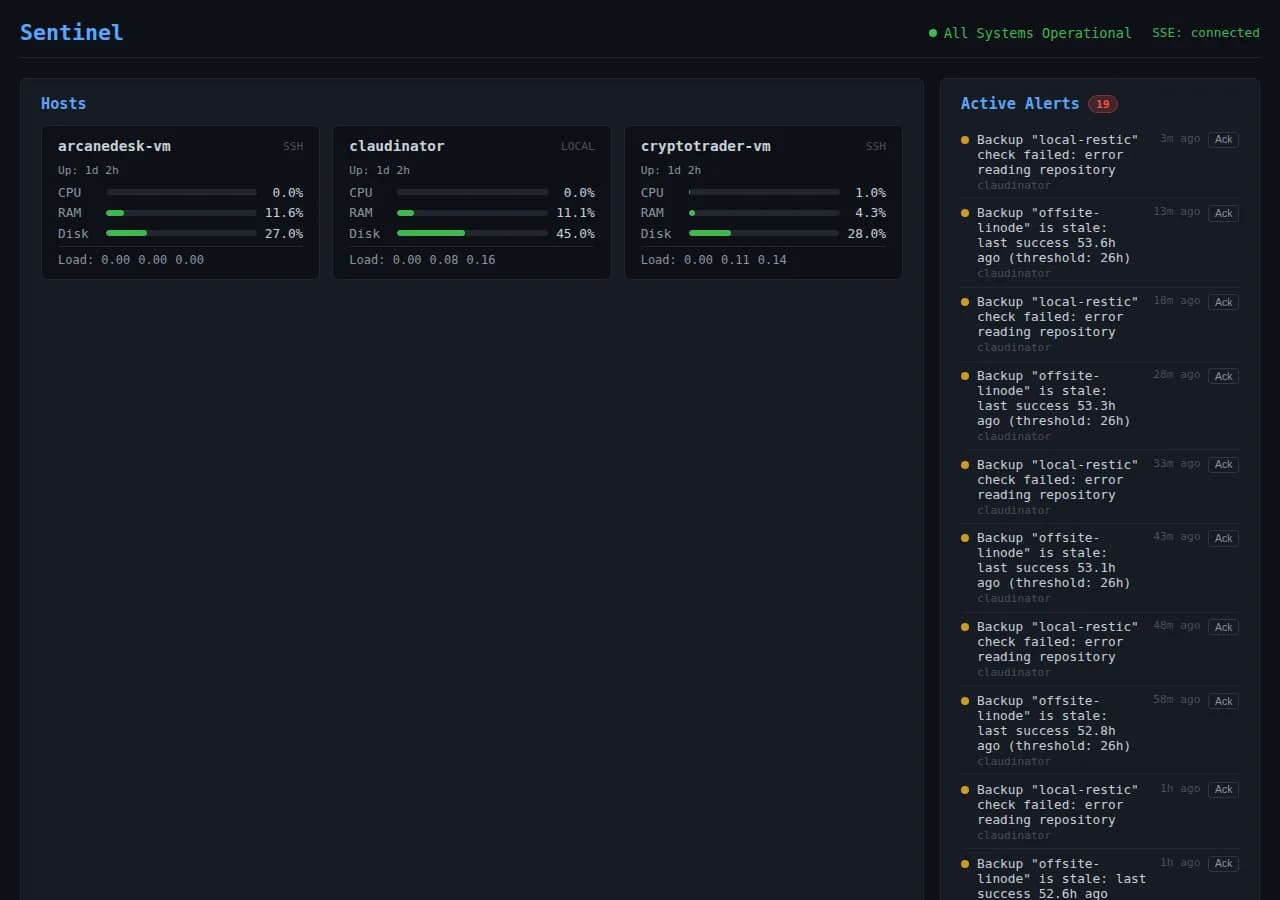Click Ack on the 33m ago alert
1280x900 pixels.
(x=1223, y=465)
